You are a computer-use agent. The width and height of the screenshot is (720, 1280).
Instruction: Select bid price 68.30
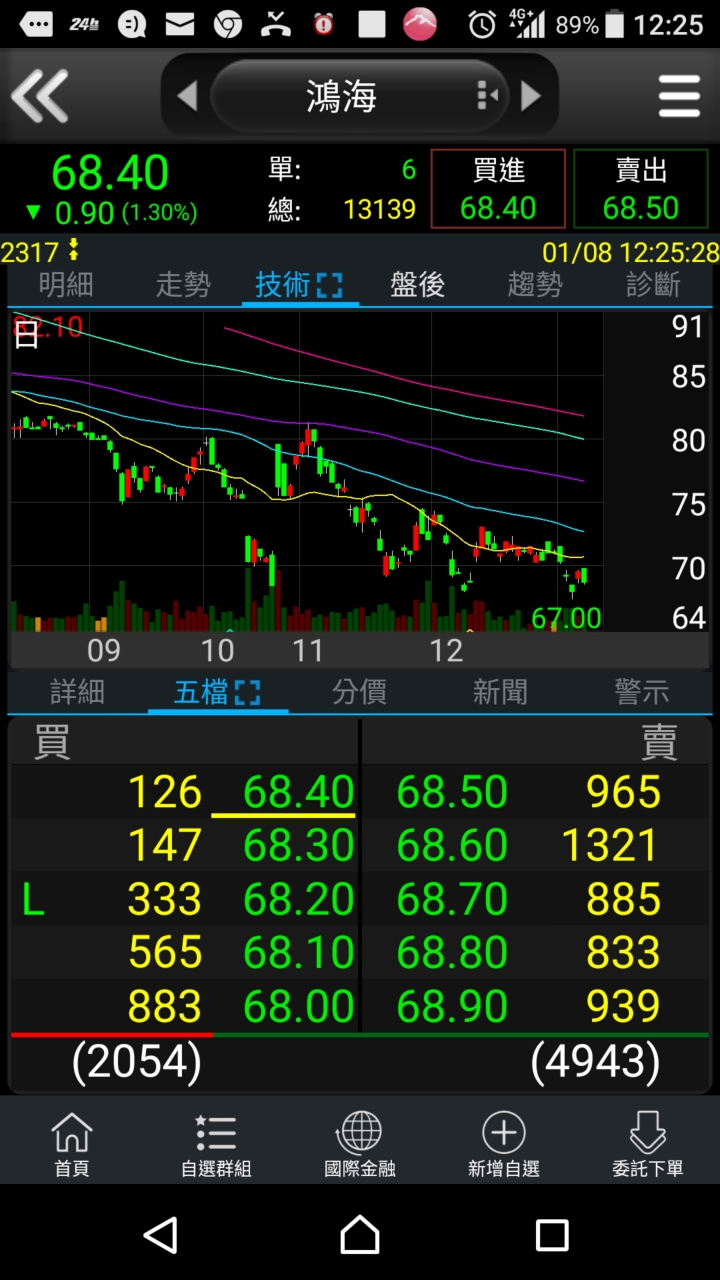click(298, 846)
